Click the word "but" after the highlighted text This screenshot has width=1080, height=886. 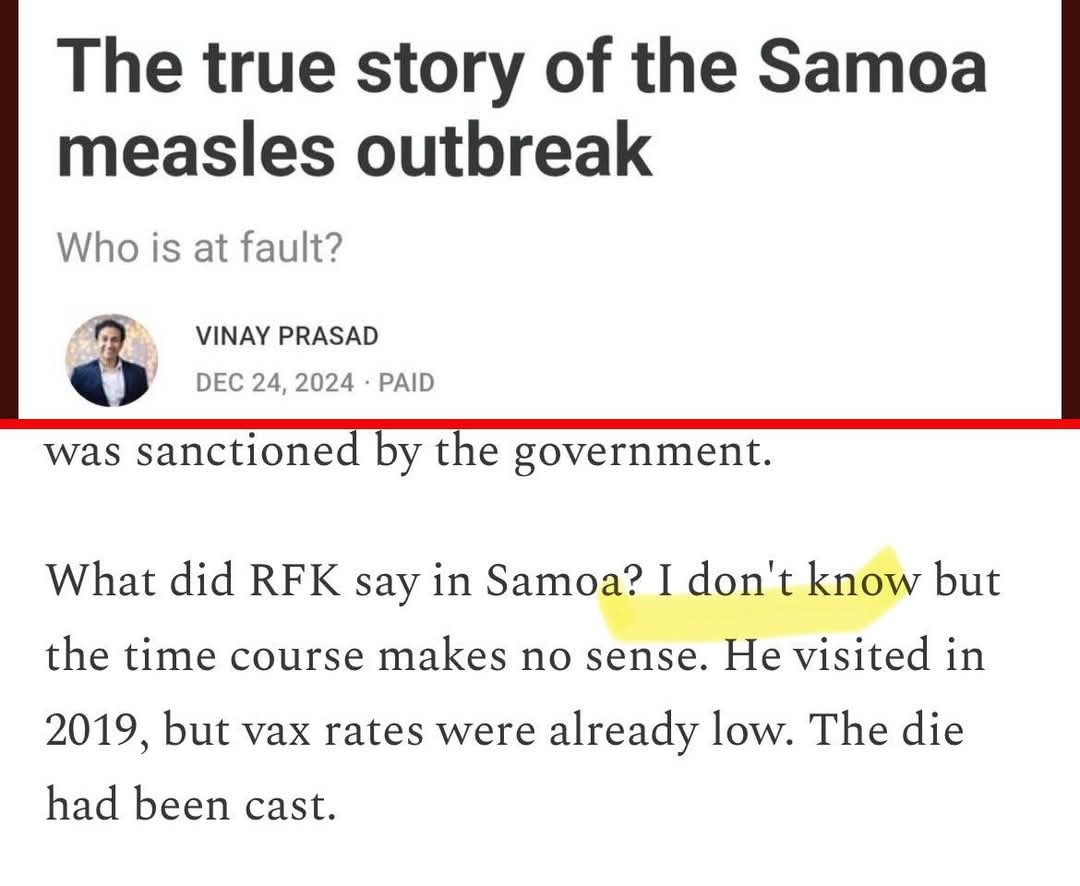(x=966, y=581)
